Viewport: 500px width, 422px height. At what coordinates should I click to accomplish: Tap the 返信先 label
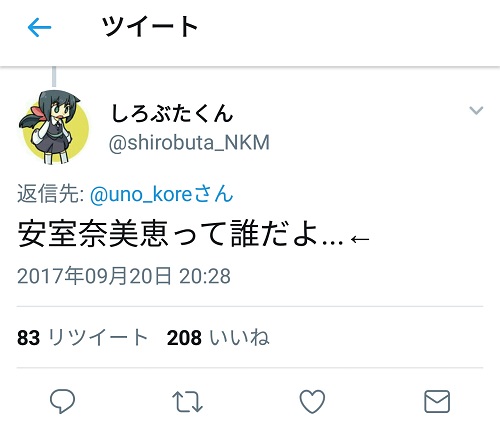[x=50, y=194]
